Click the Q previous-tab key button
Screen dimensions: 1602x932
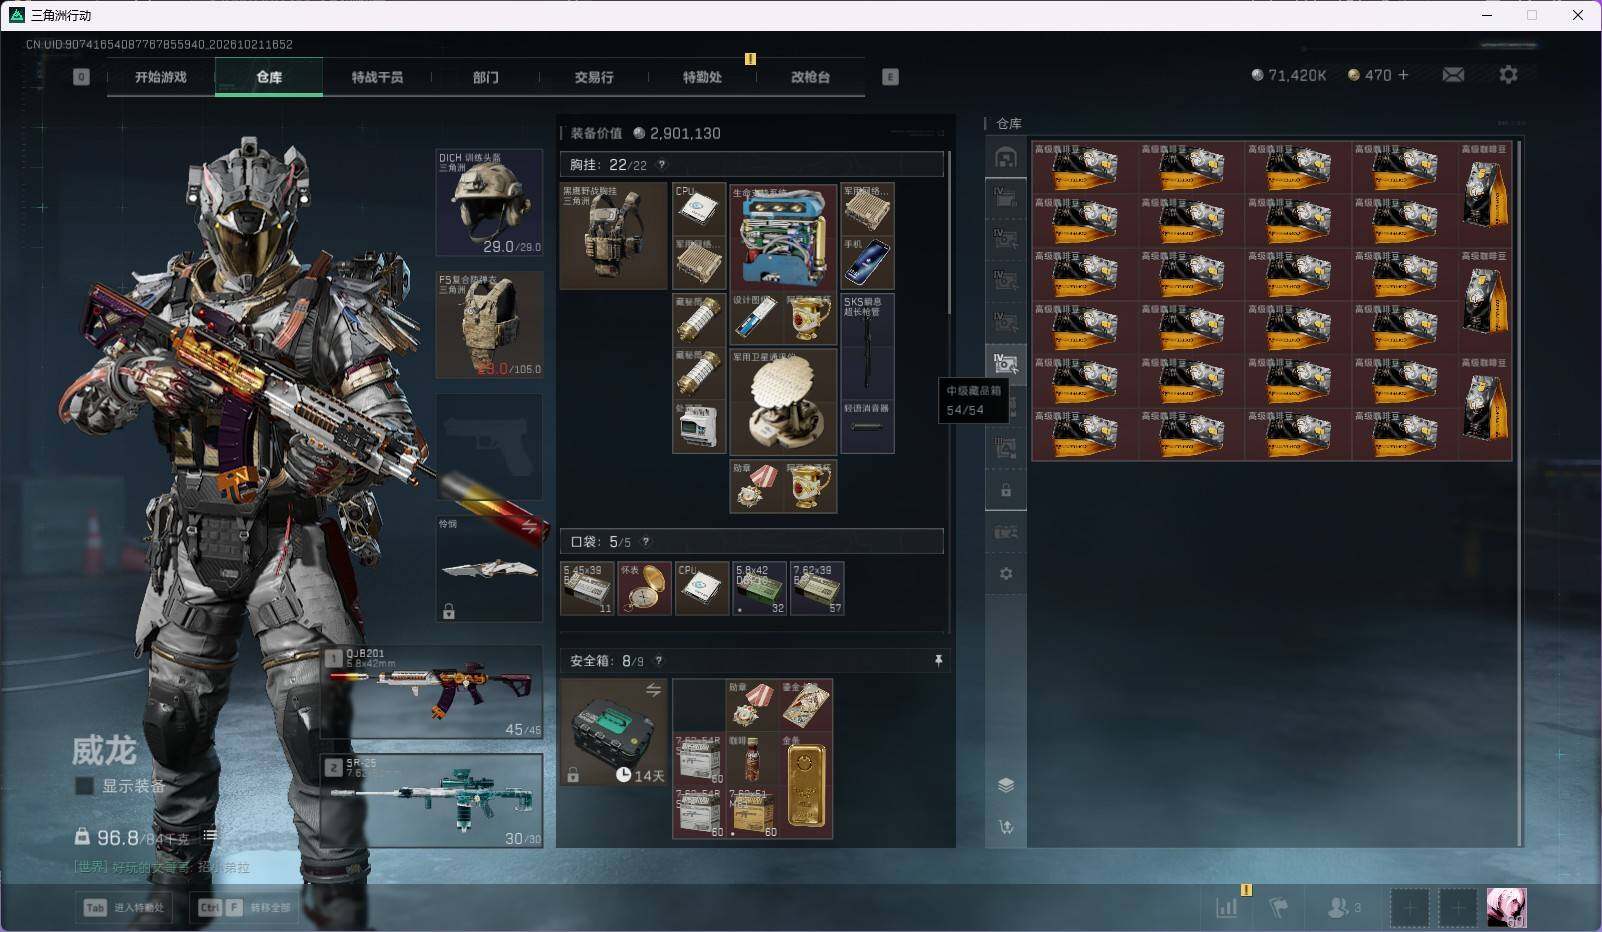pos(81,77)
